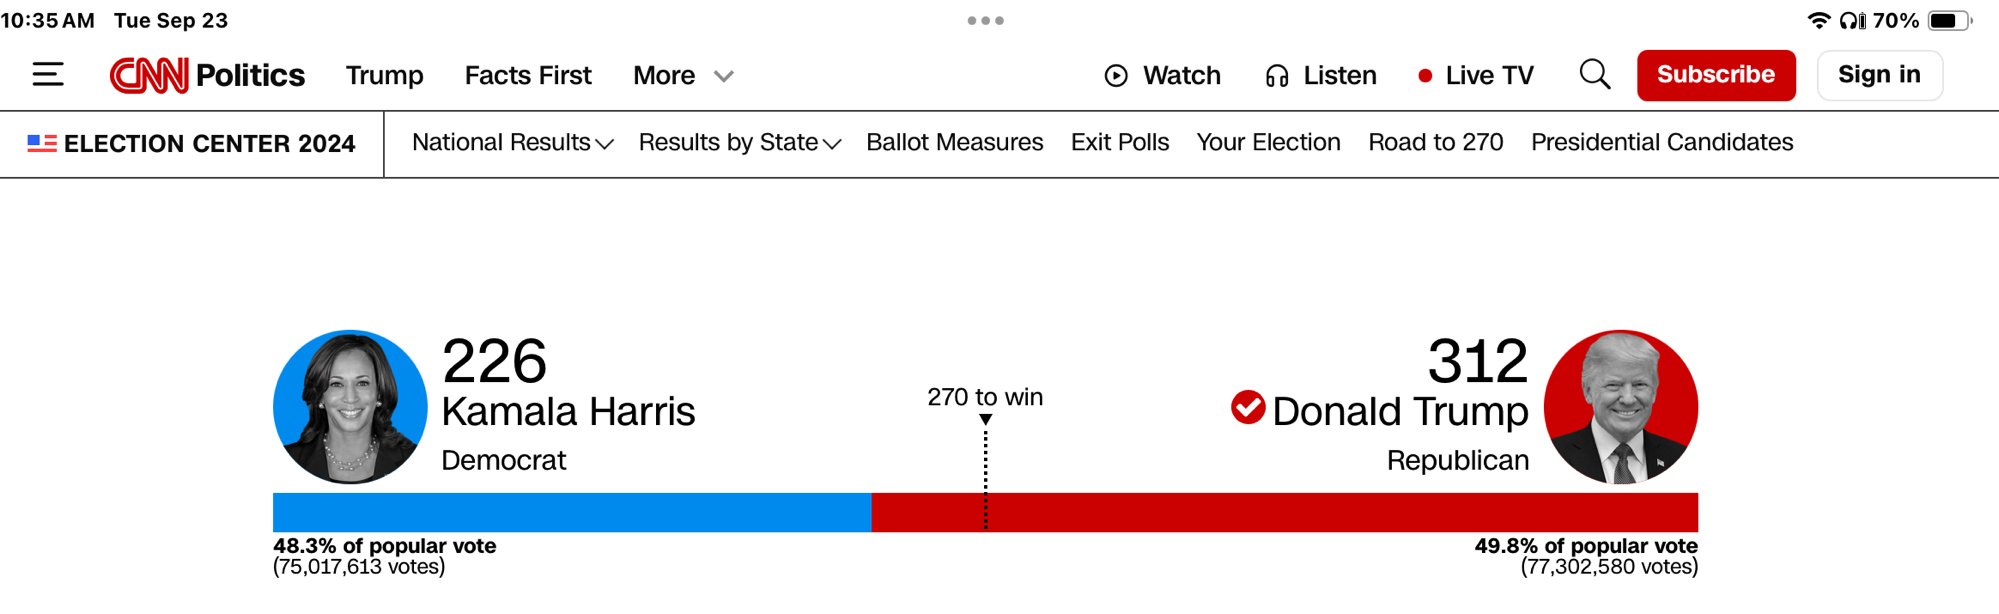The width and height of the screenshot is (1999, 614).
Task: Click the CNN logo
Action: tap(149, 75)
